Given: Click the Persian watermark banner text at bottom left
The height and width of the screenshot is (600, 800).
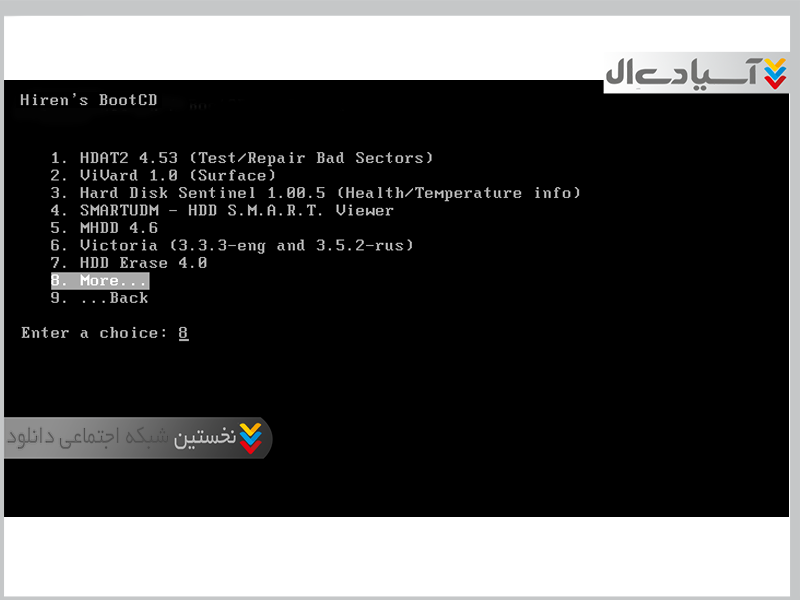Looking at the screenshot, I should pyautogui.click(x=121, y=438).
